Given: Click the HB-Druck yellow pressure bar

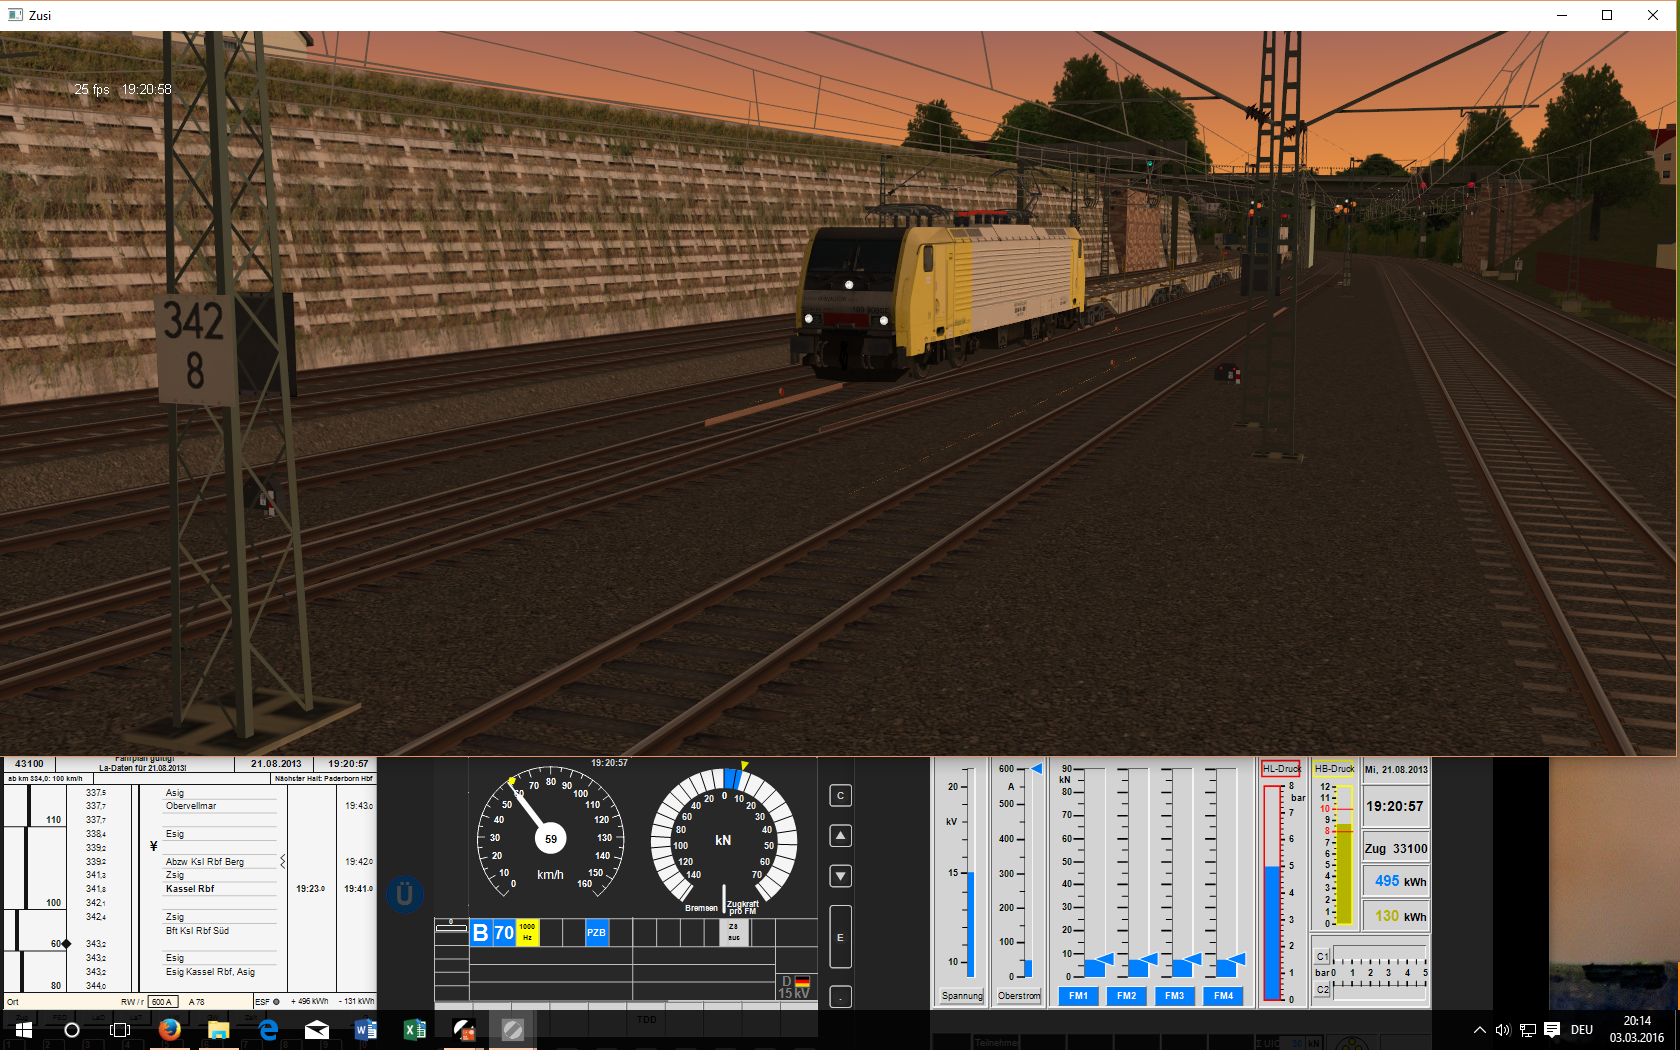Looking at the screenshot, I should pos(1345,875).
